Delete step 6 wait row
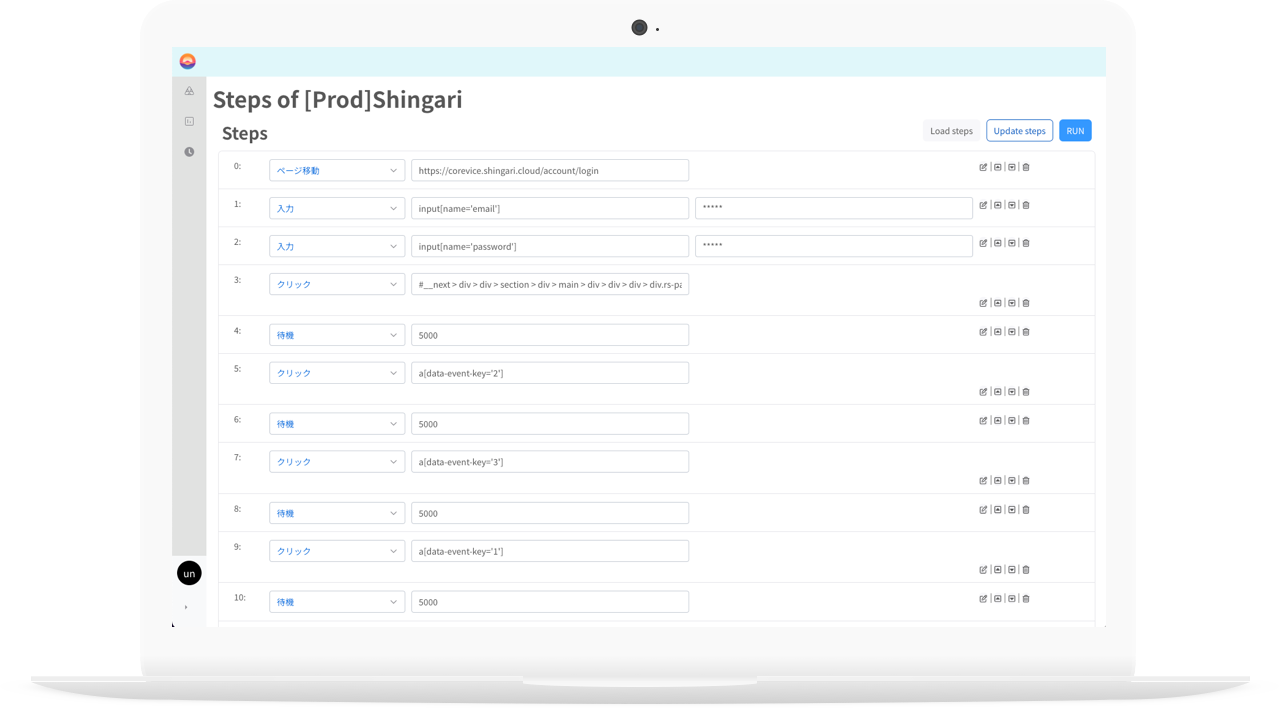This screenshot has width=1279, height=708. click(x=1026, y=421)
